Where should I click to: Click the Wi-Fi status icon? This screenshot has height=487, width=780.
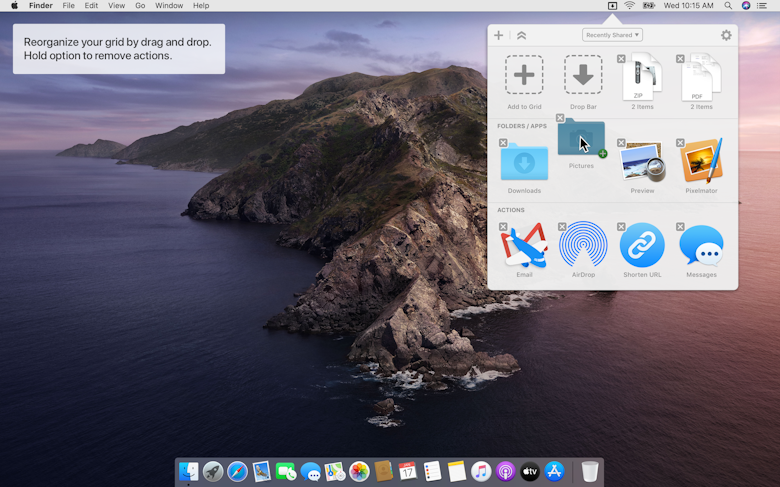pos(629,5)
